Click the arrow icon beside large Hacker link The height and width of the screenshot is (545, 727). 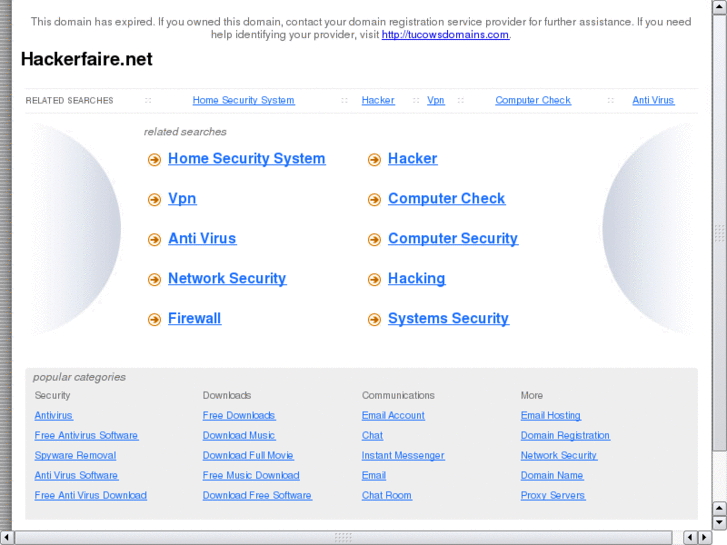tap(374, 160)
